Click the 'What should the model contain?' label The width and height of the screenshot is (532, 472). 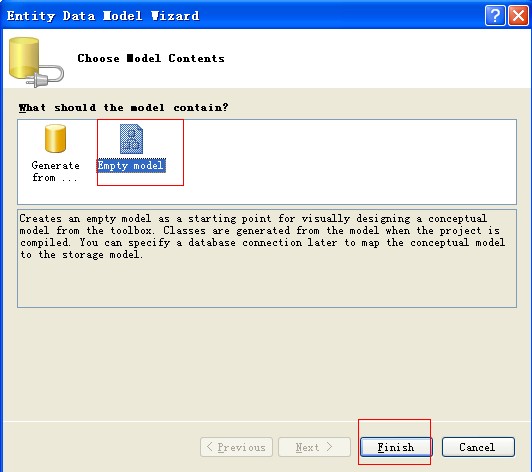(x=124, y=108)
